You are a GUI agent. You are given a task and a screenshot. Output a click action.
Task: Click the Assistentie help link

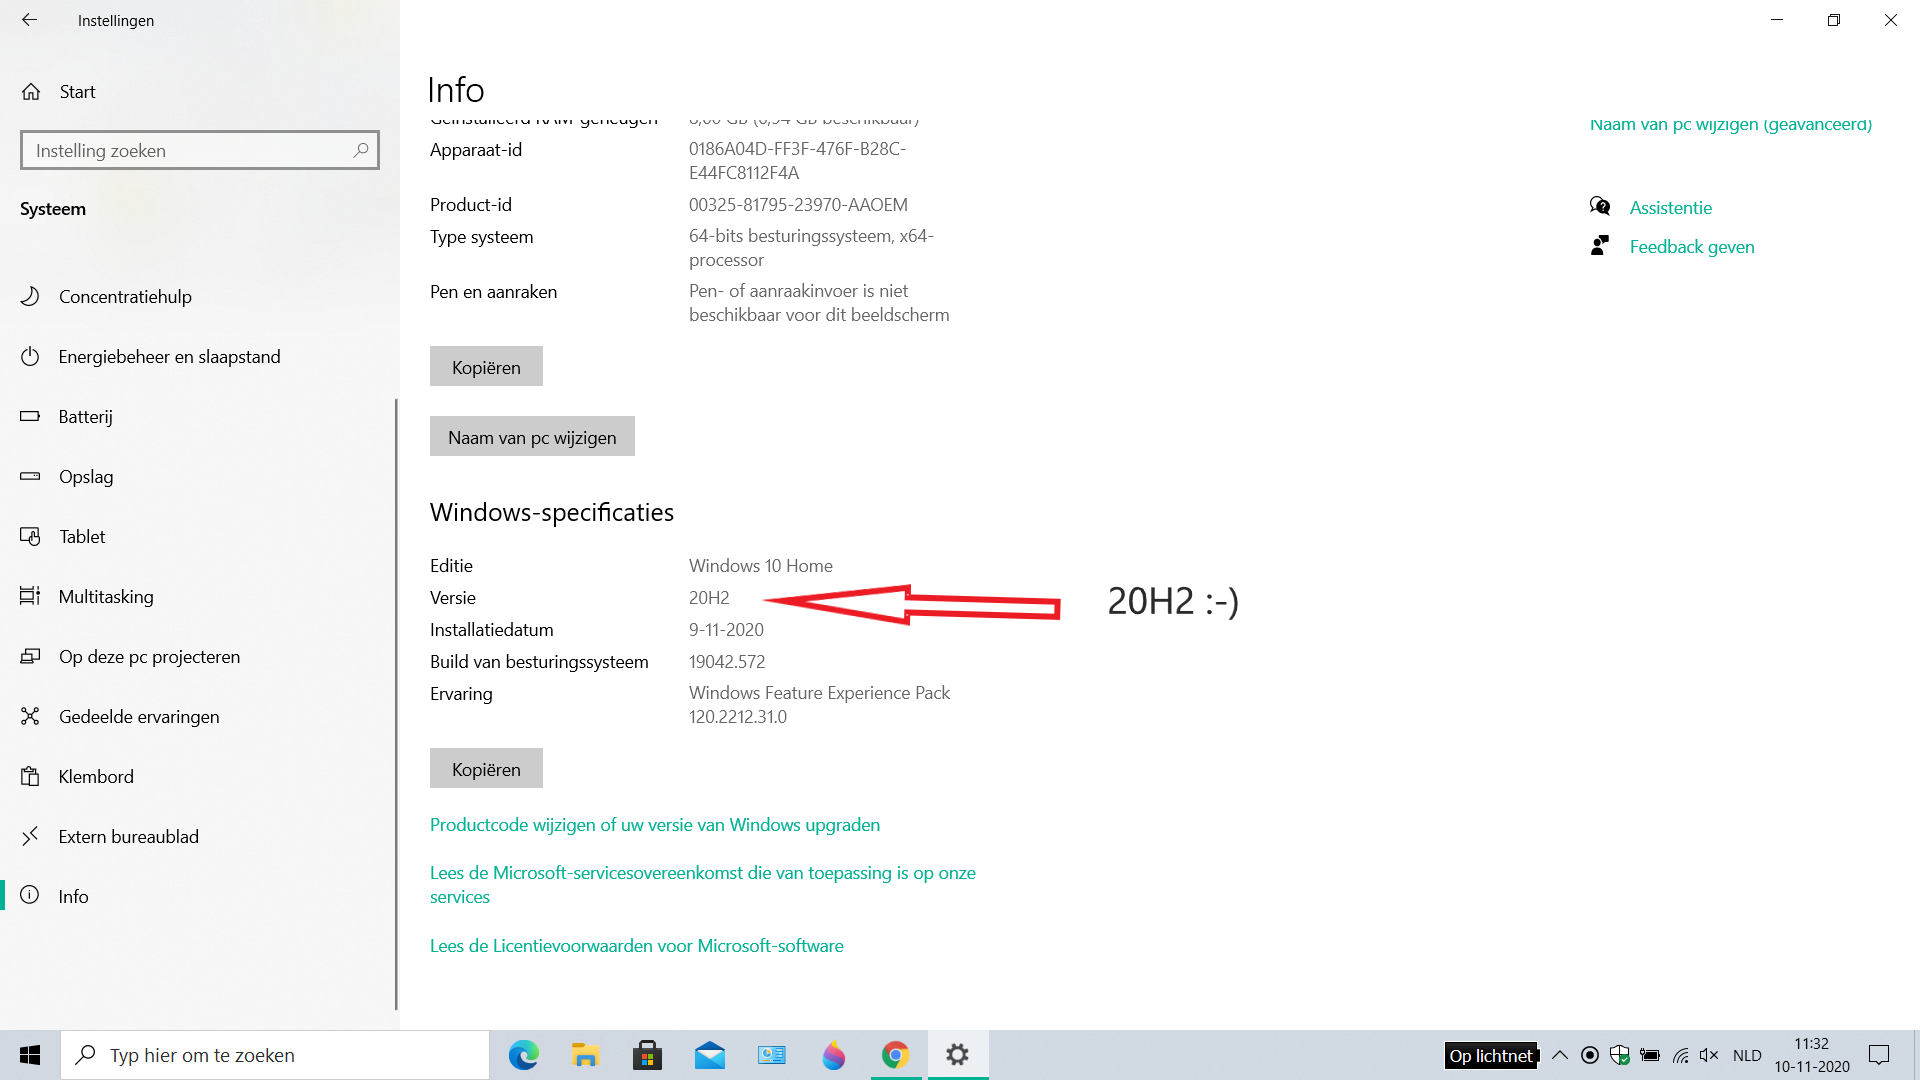[x=1670, y=208]
